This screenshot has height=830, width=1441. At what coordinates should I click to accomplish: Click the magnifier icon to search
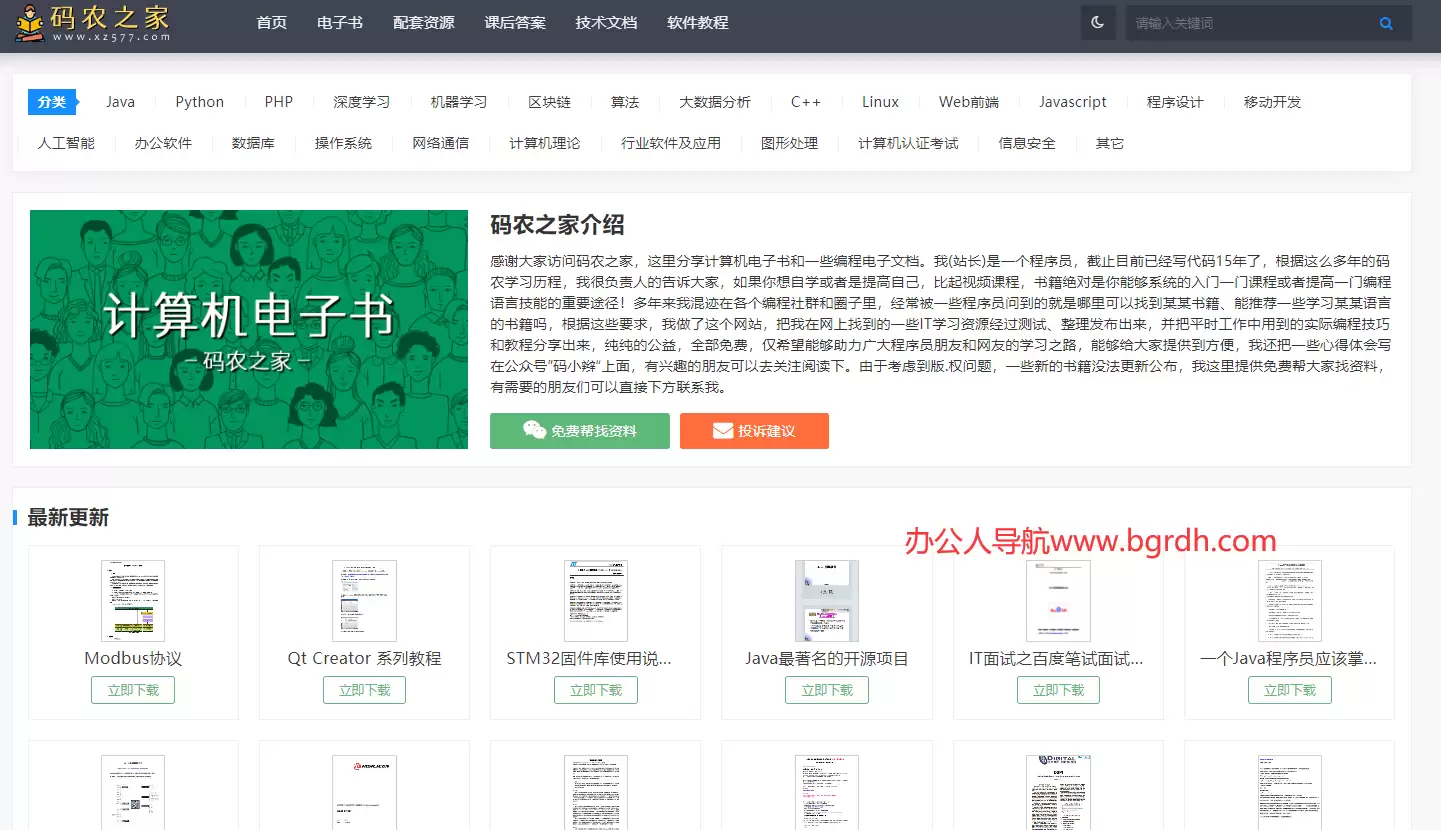[x=1386, y=22]
